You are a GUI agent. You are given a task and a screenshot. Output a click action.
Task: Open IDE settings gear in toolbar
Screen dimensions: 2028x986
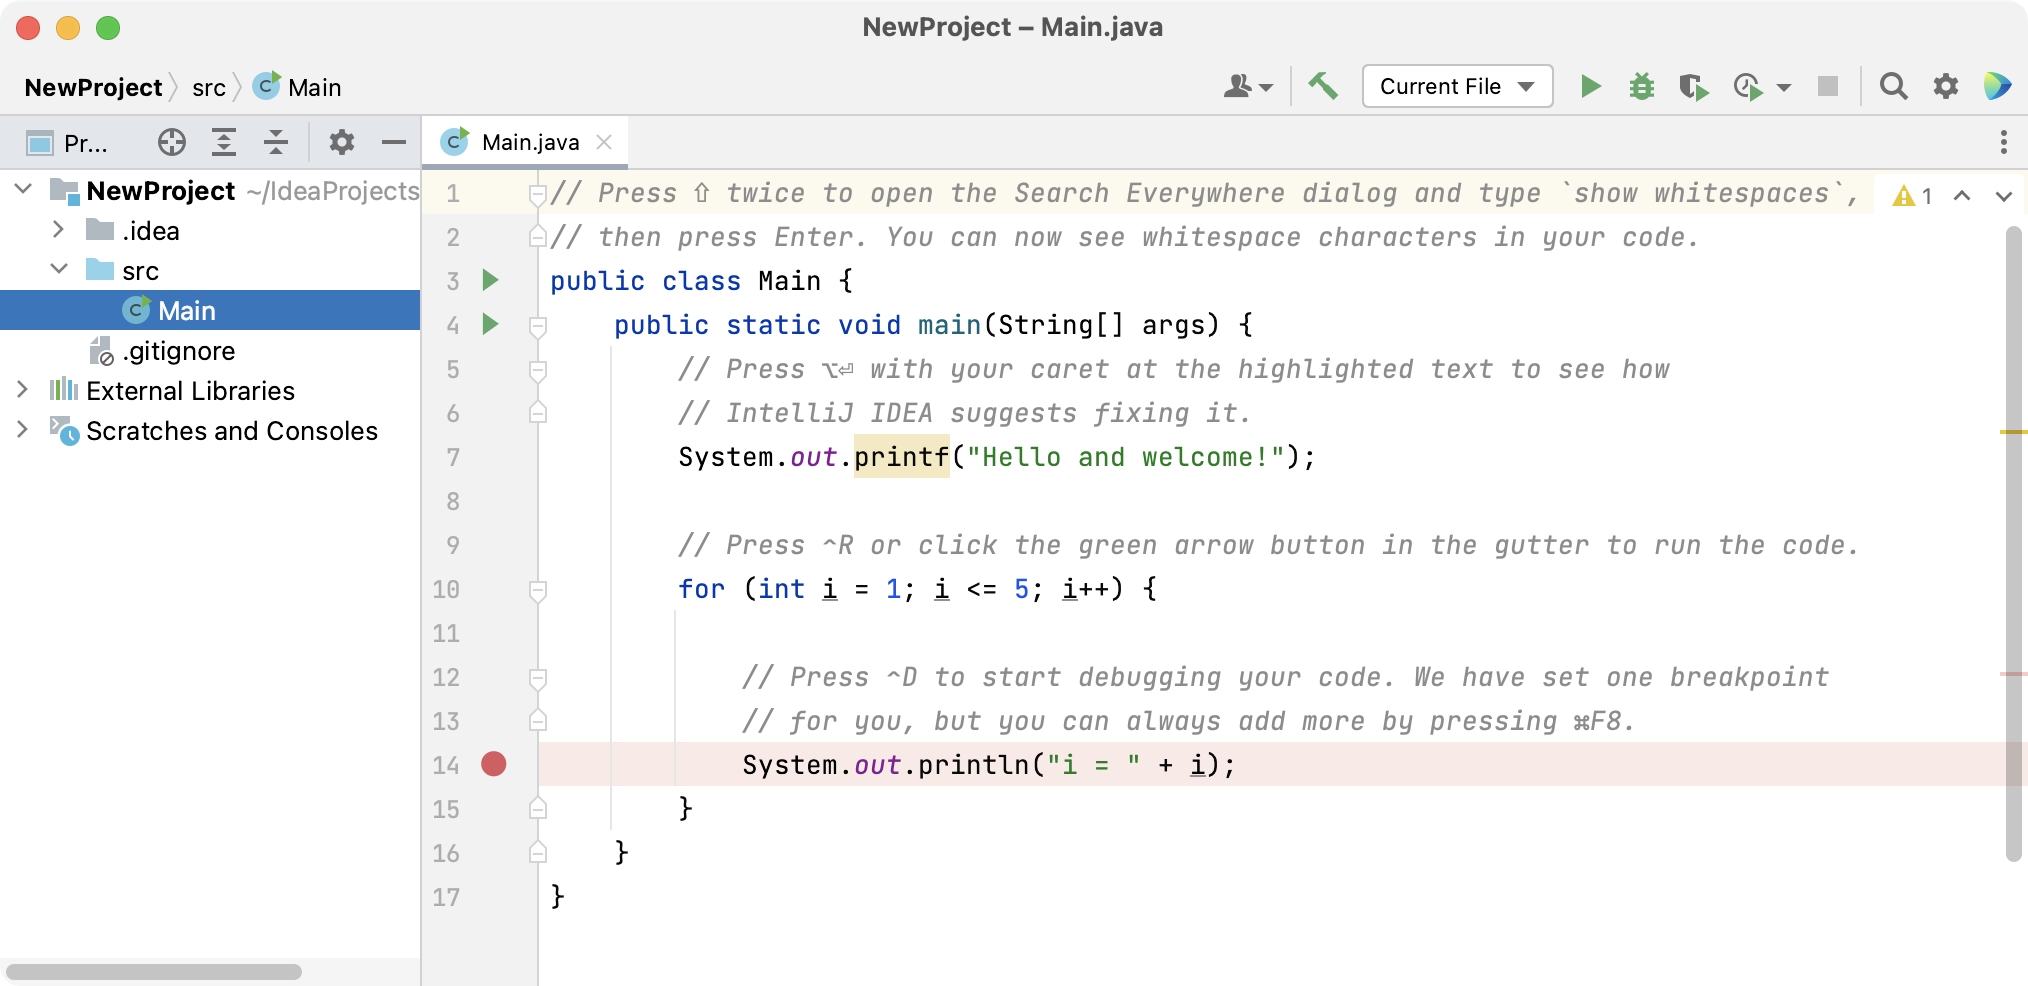tap(1945, 87)
